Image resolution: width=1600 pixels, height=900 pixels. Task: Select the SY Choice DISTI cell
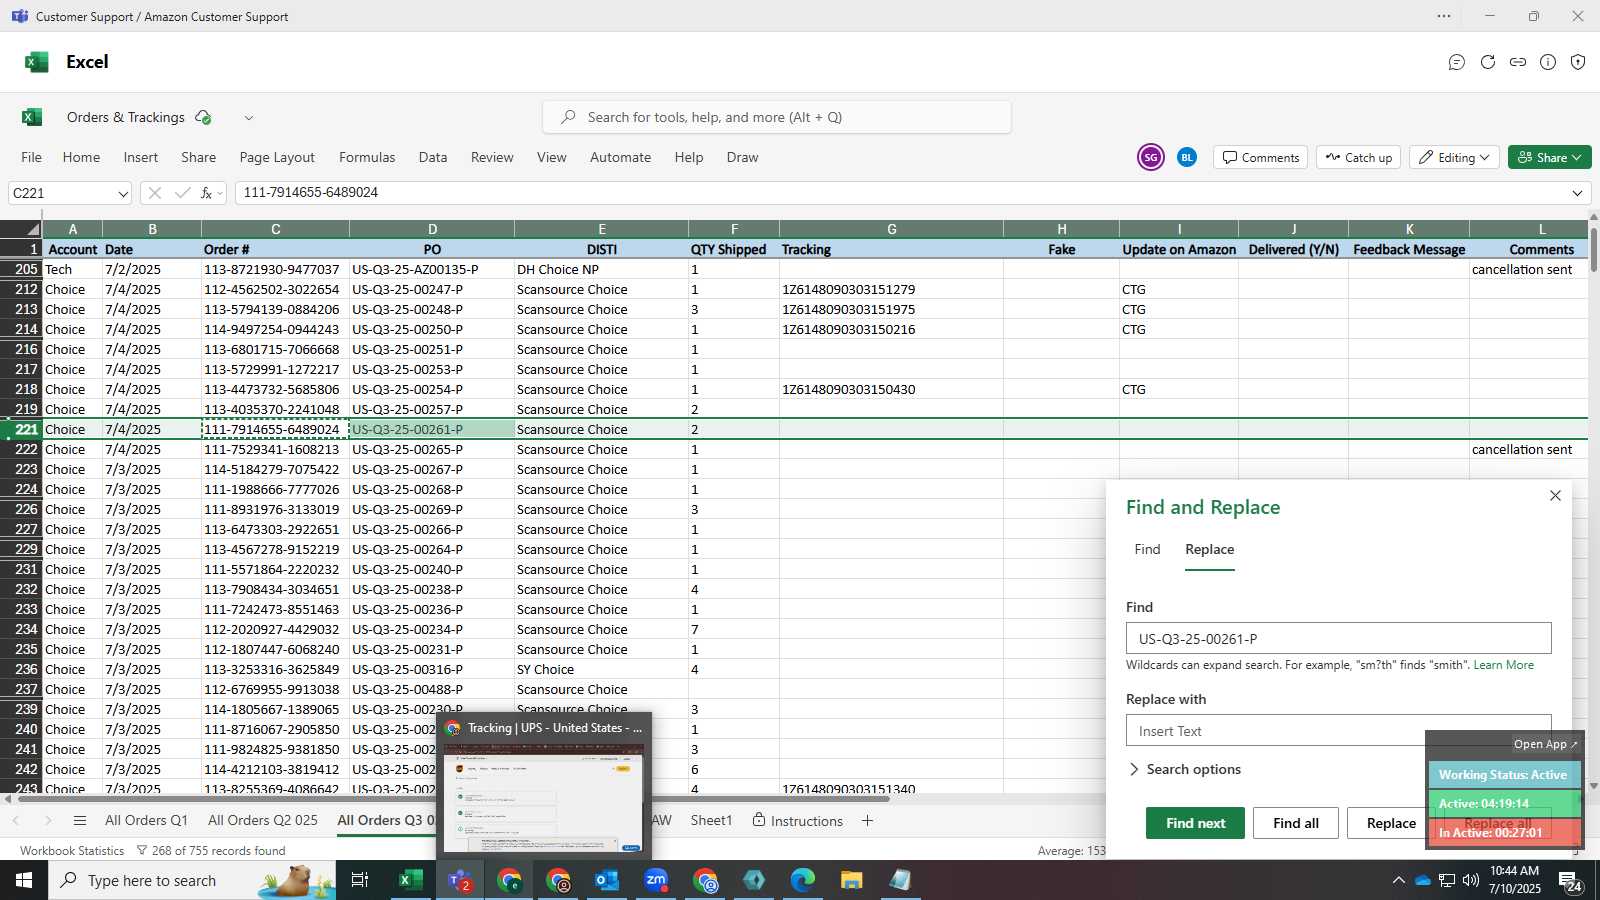click(601, 669)
